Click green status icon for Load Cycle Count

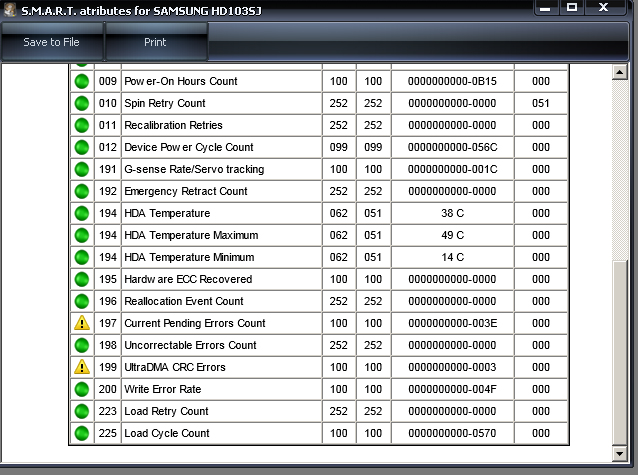tap(82, 433)
